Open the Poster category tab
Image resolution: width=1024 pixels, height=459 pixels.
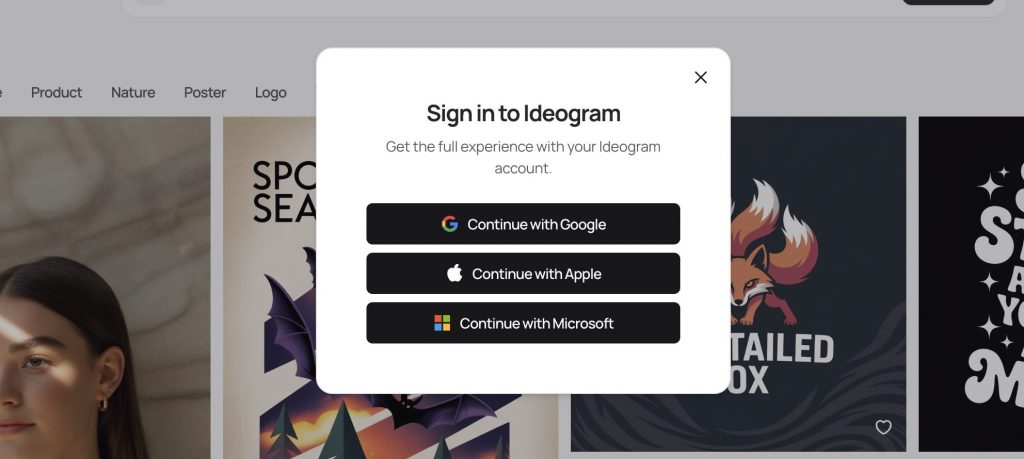205,93
